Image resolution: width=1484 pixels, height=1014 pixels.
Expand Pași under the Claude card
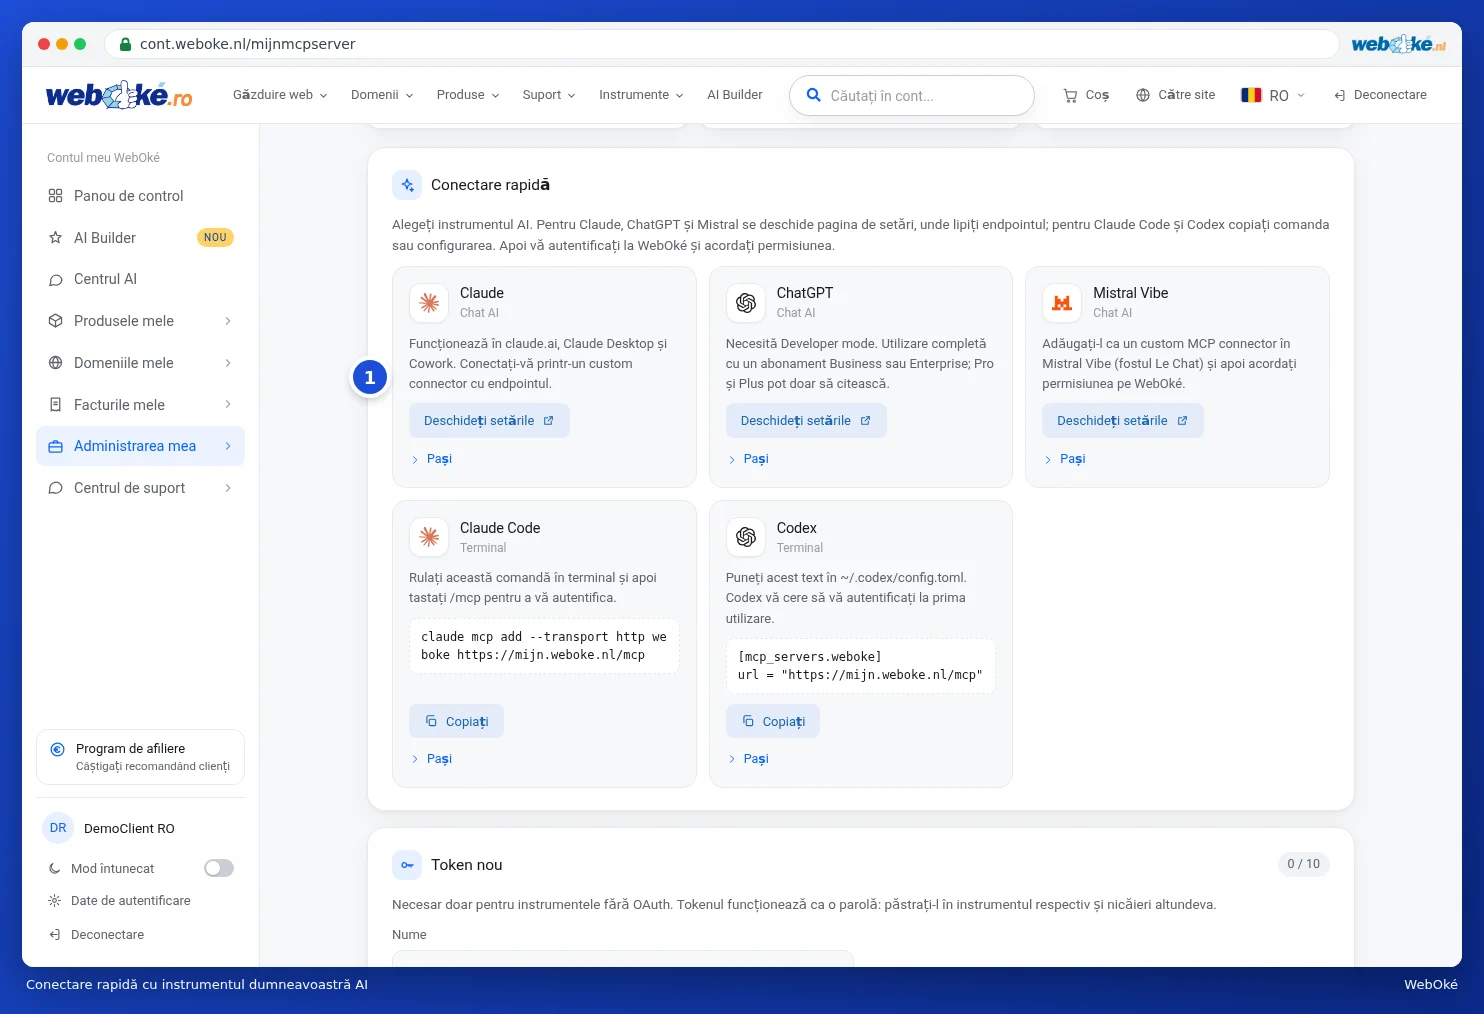[x=432, y=459]
